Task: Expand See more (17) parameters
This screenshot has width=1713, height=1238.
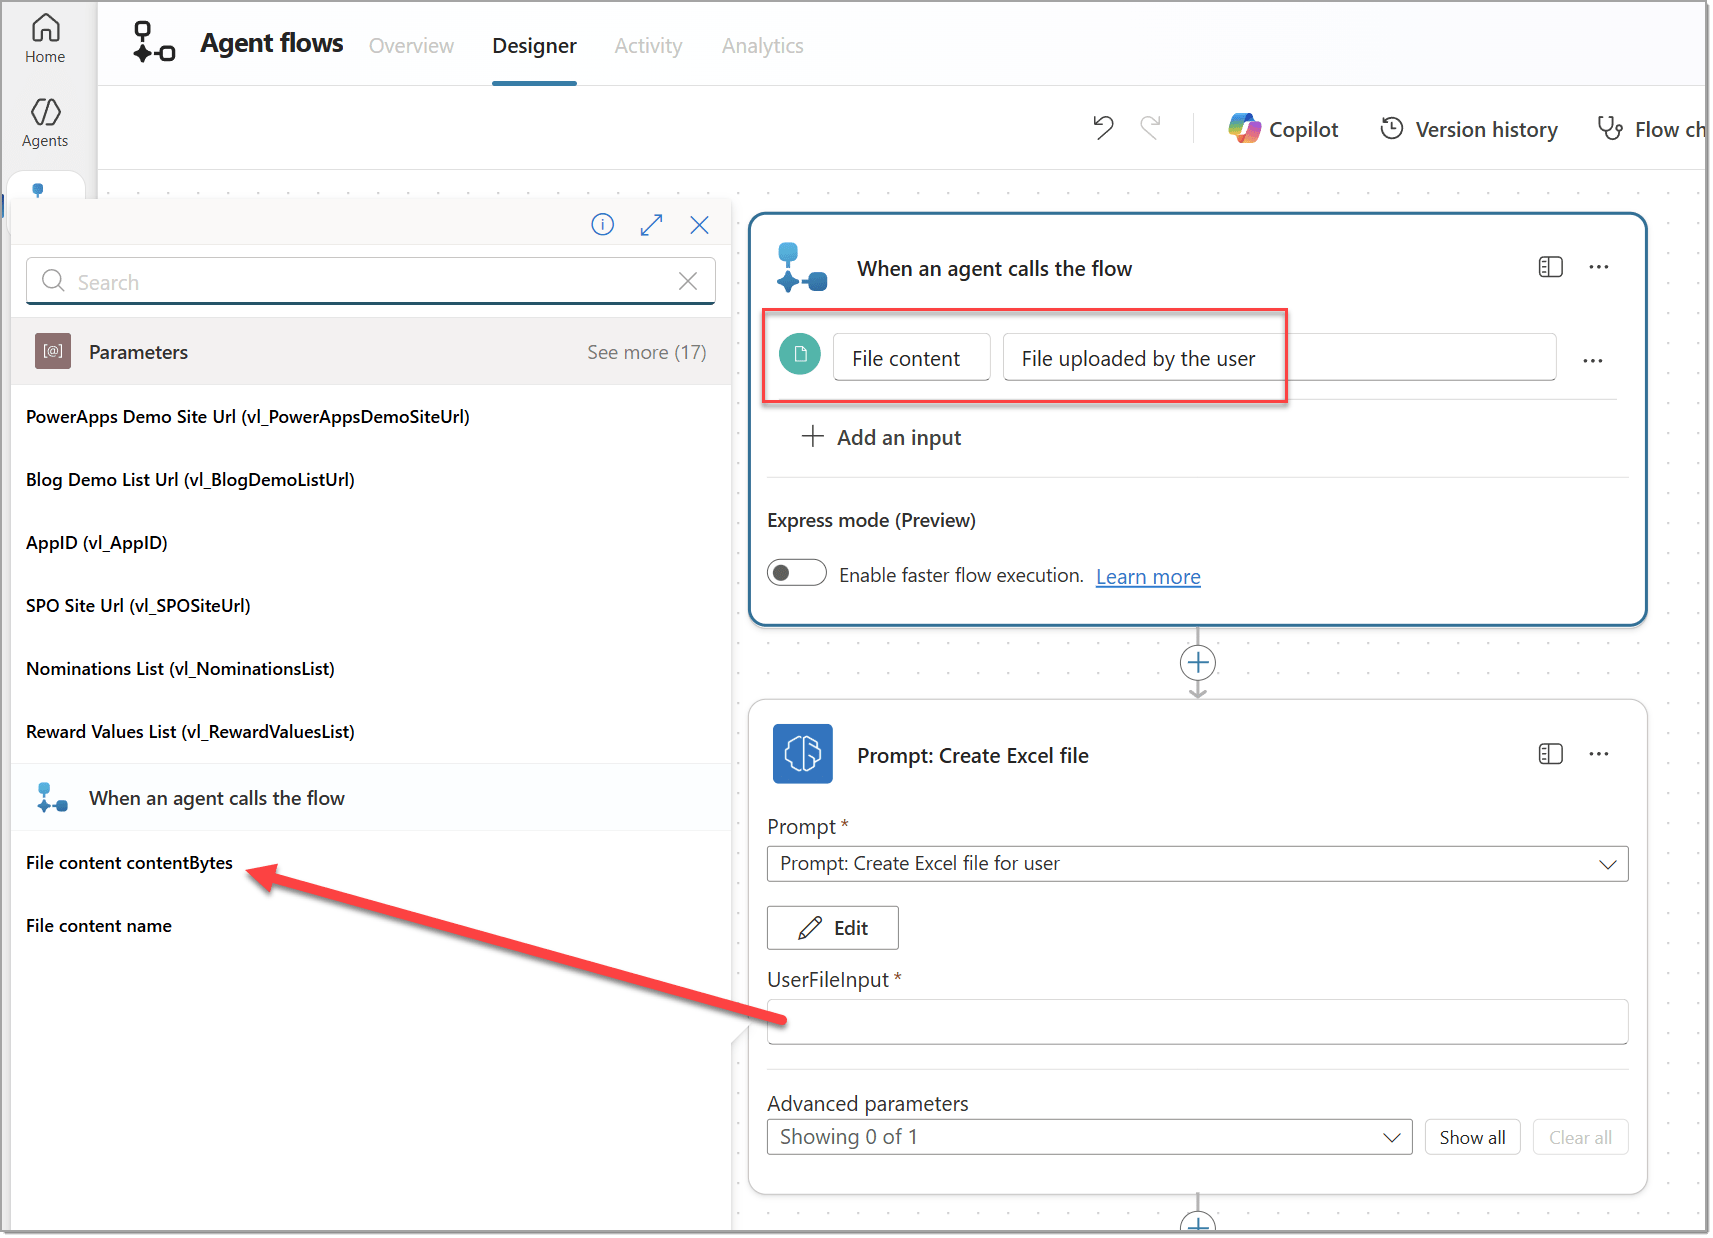Action: 647,352
